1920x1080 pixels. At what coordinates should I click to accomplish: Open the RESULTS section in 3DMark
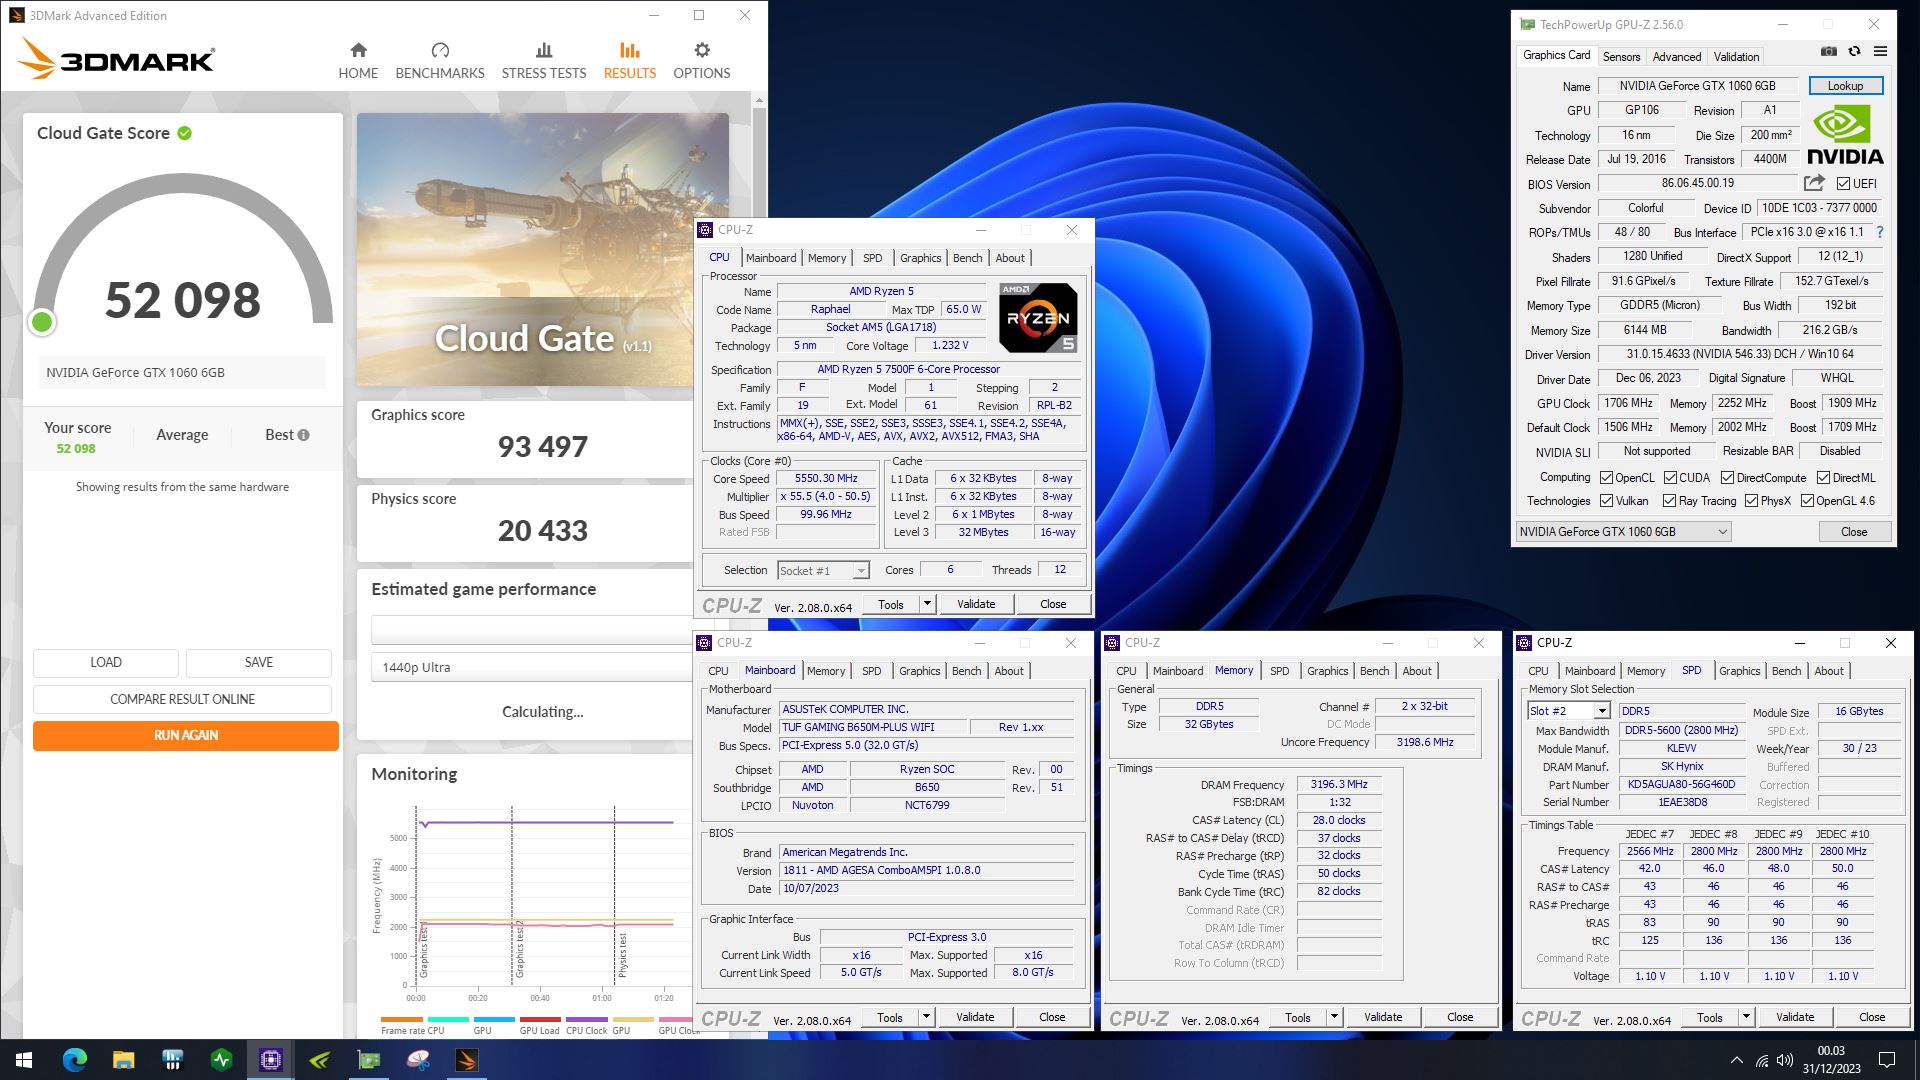630,60
